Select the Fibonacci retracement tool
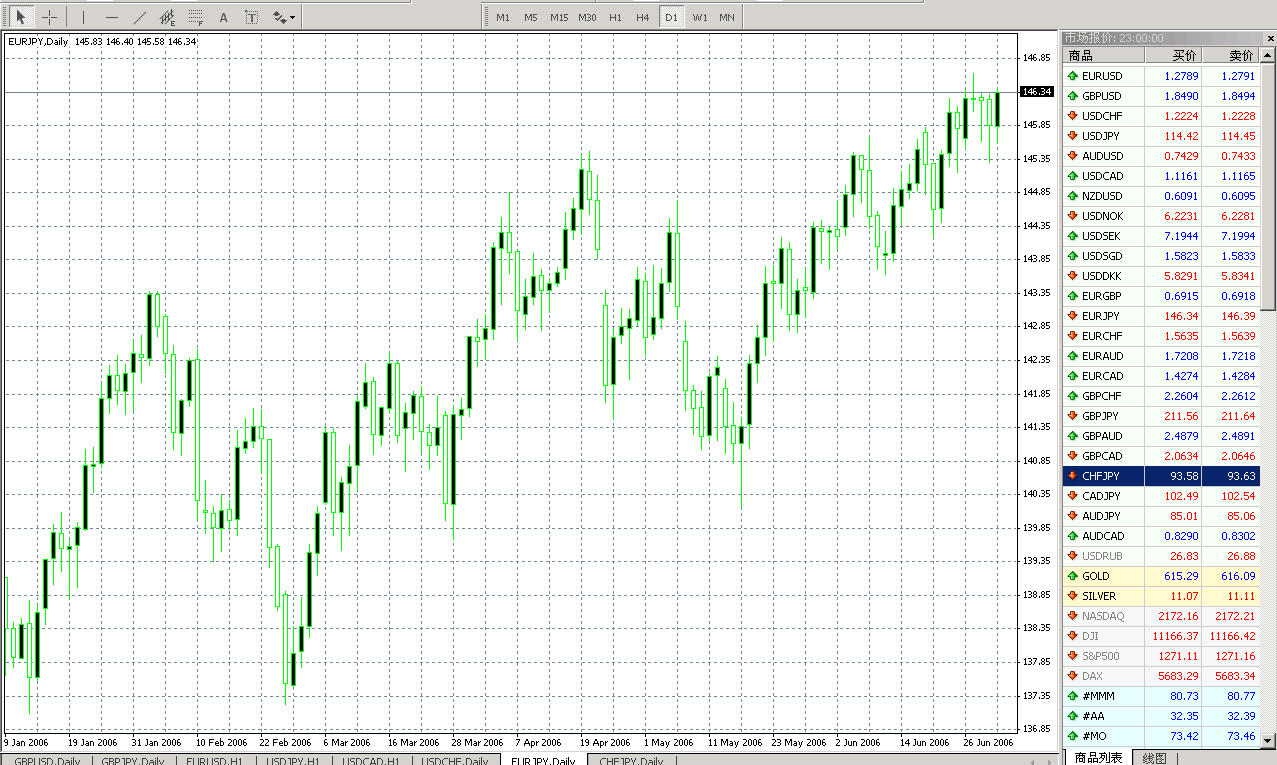This screenshot has width=1277, height=765. click(x=195, y=17)
